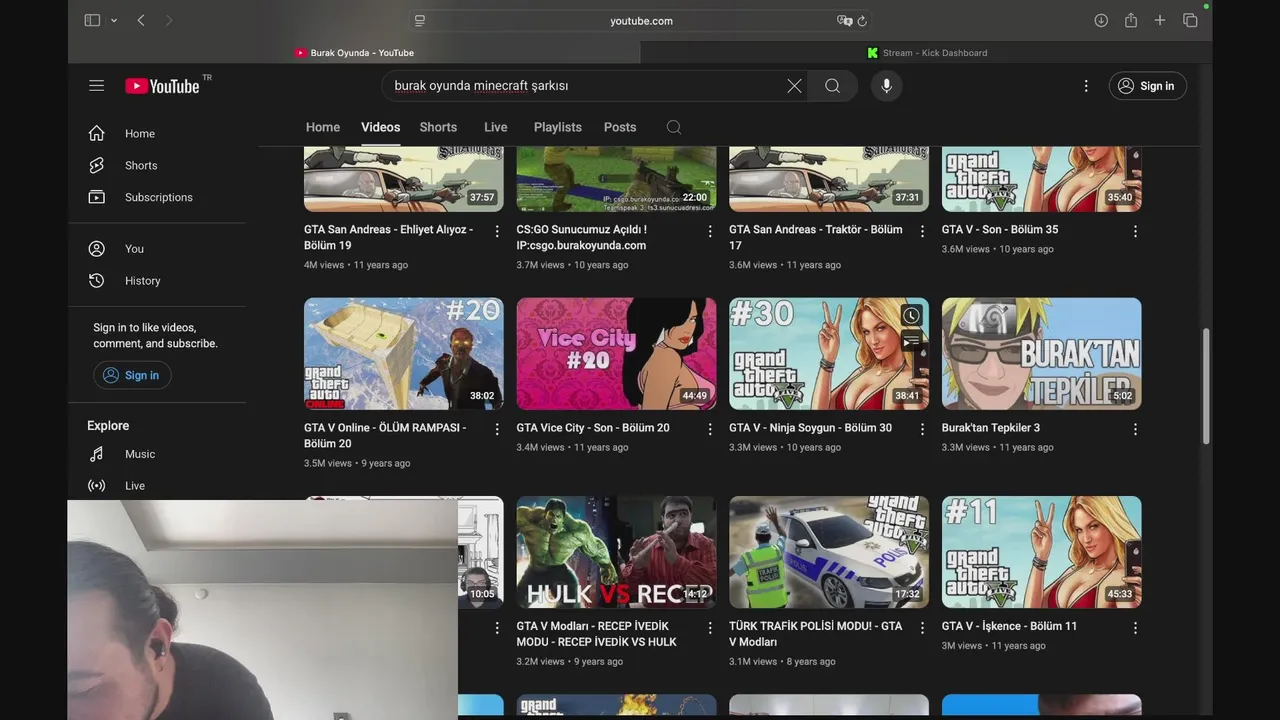
Task: Open more options for GTA V Online - ÖLÜM RAMPASI
Action: [497, 429]
